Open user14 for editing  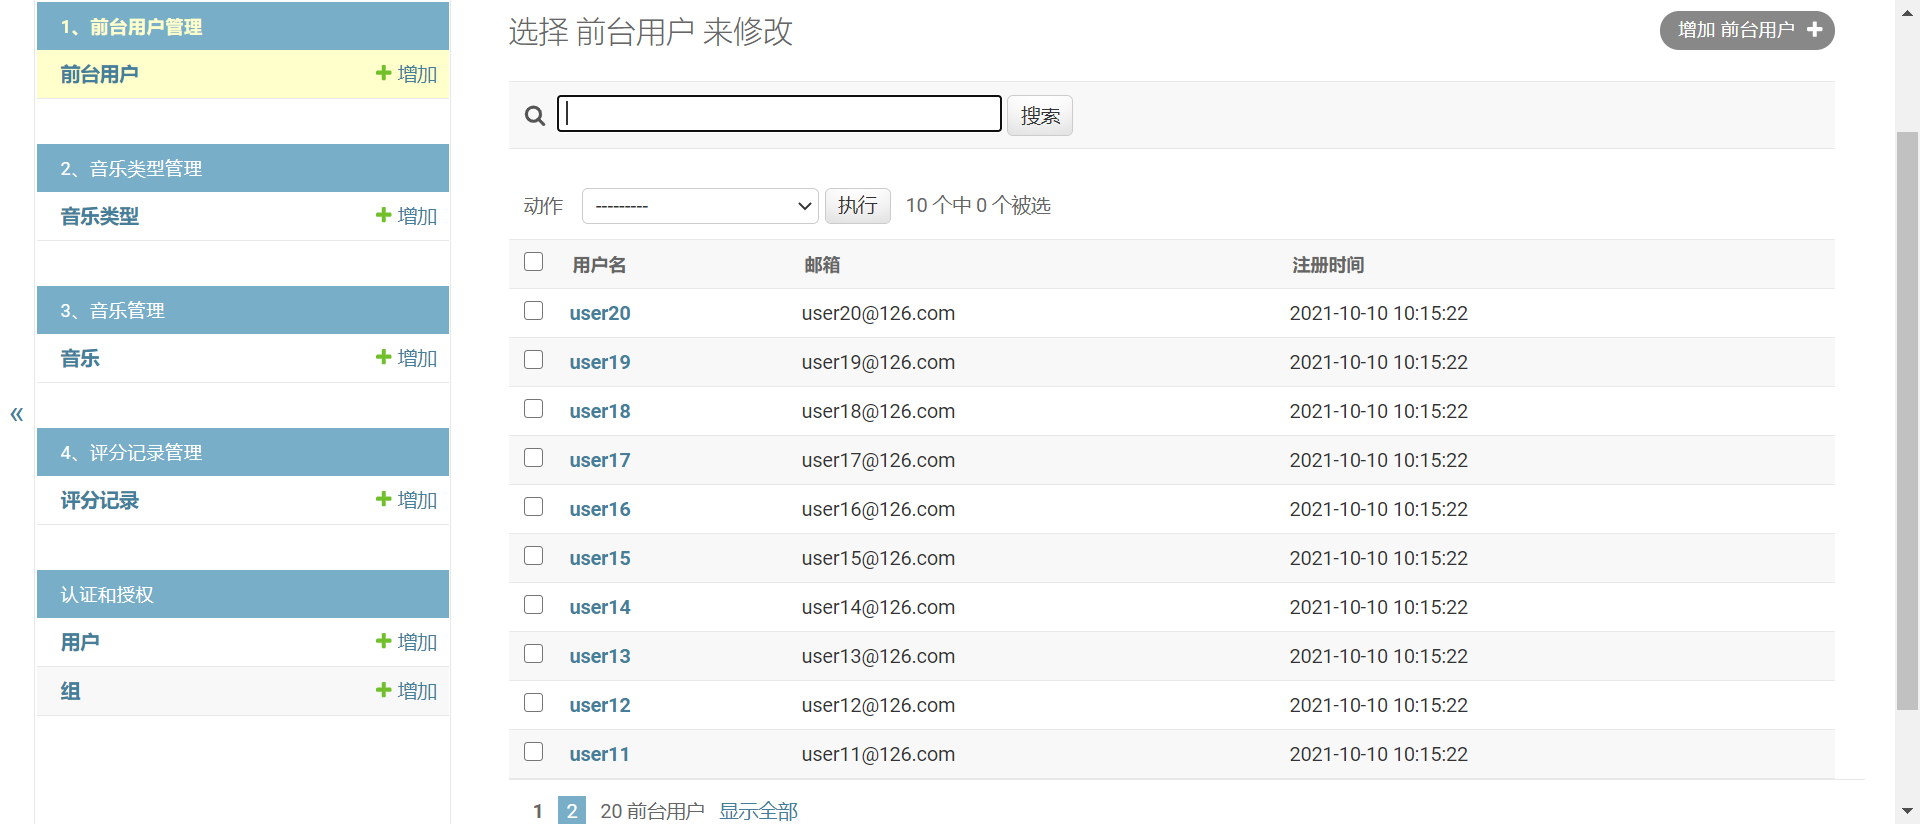pos(600,607)
